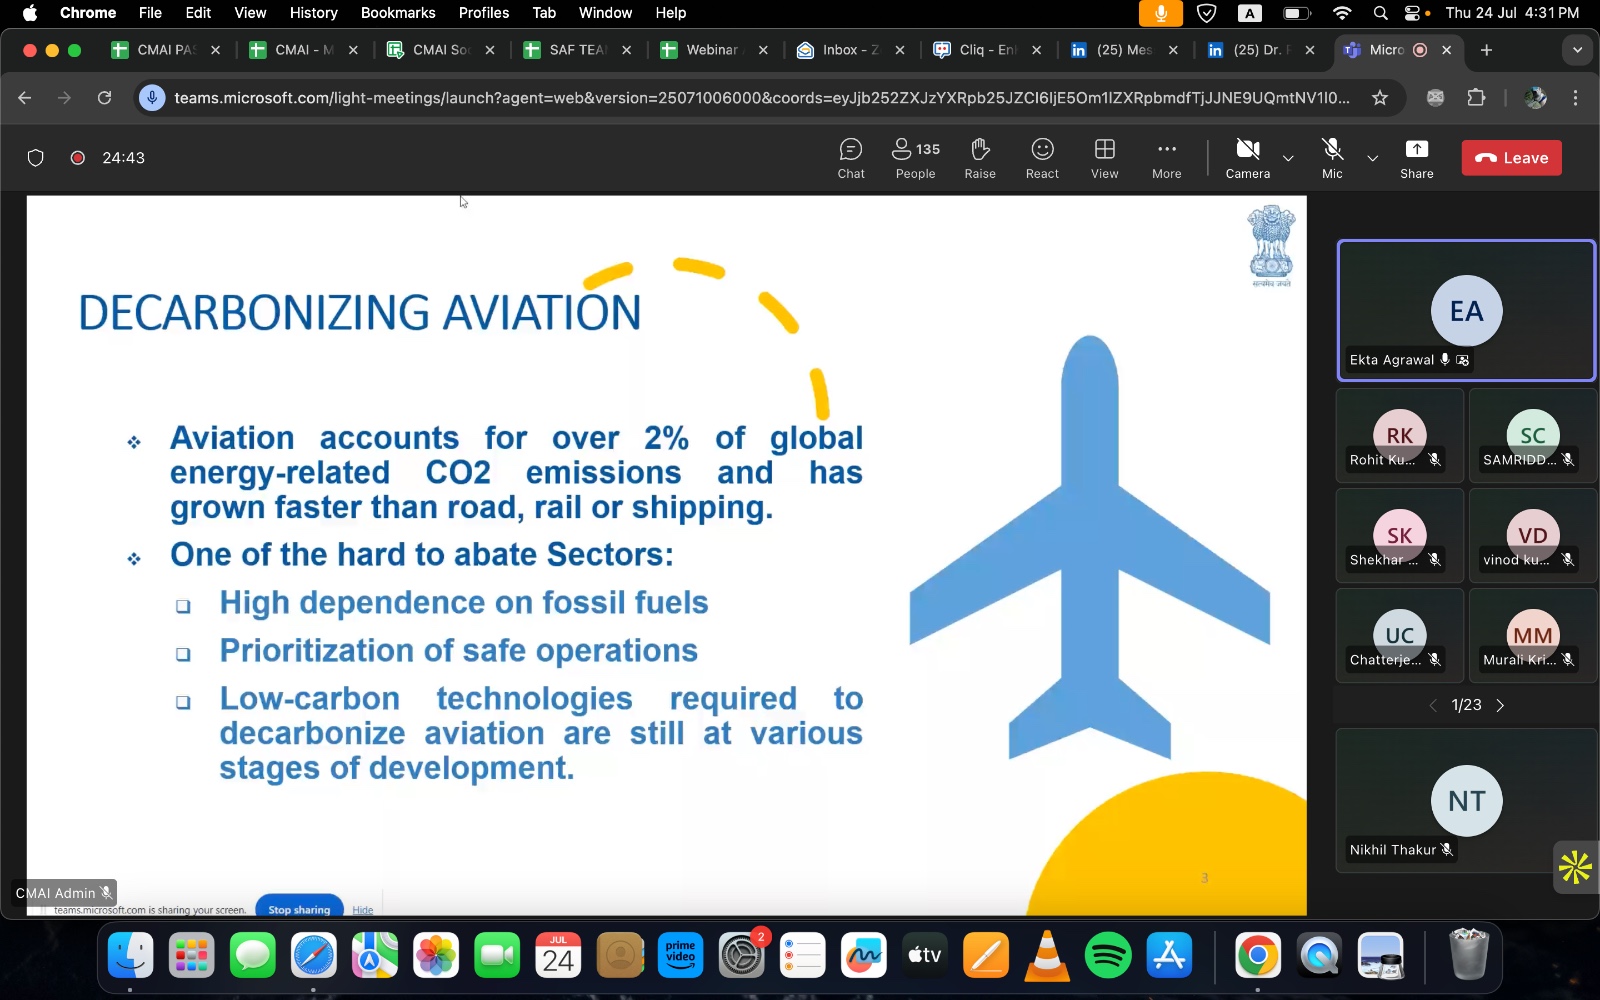Viewport: 1600px width, 1000px height.
Task: Click the Share screen icon
Action: pyautogui.click(x=1417, y=158)
